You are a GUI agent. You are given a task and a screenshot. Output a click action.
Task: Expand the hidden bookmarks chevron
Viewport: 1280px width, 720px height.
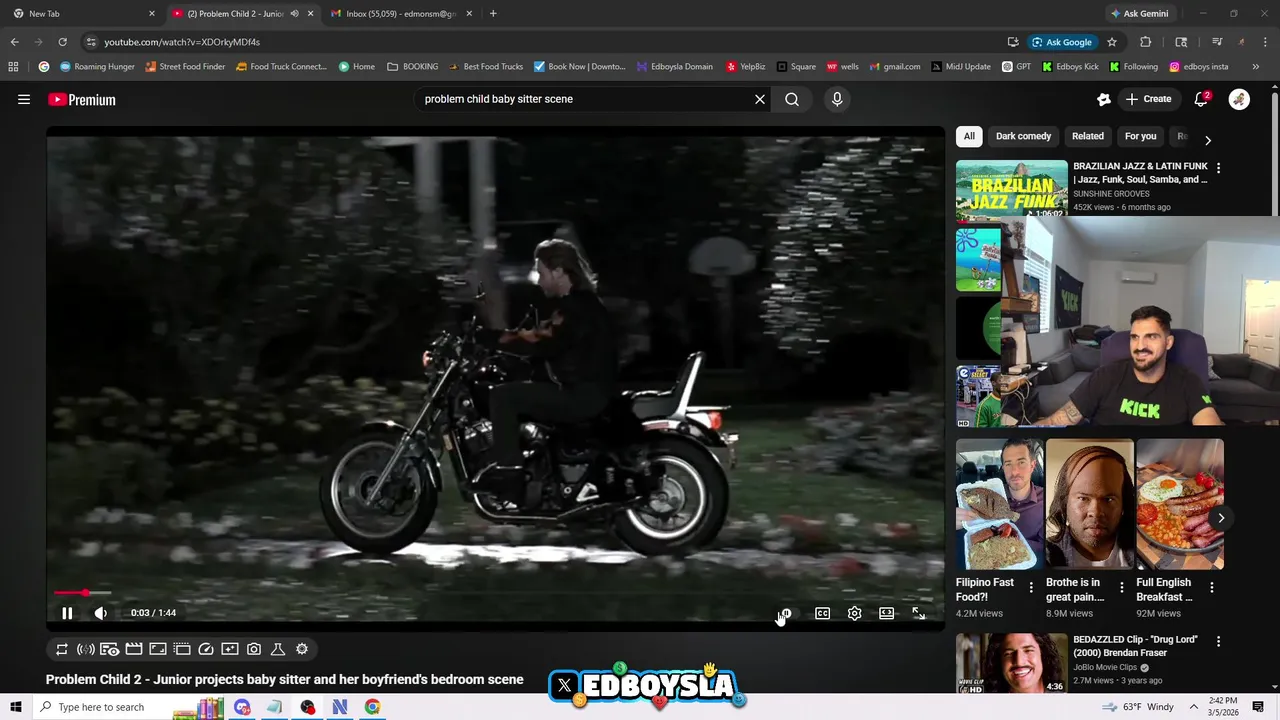point(1256,67)
